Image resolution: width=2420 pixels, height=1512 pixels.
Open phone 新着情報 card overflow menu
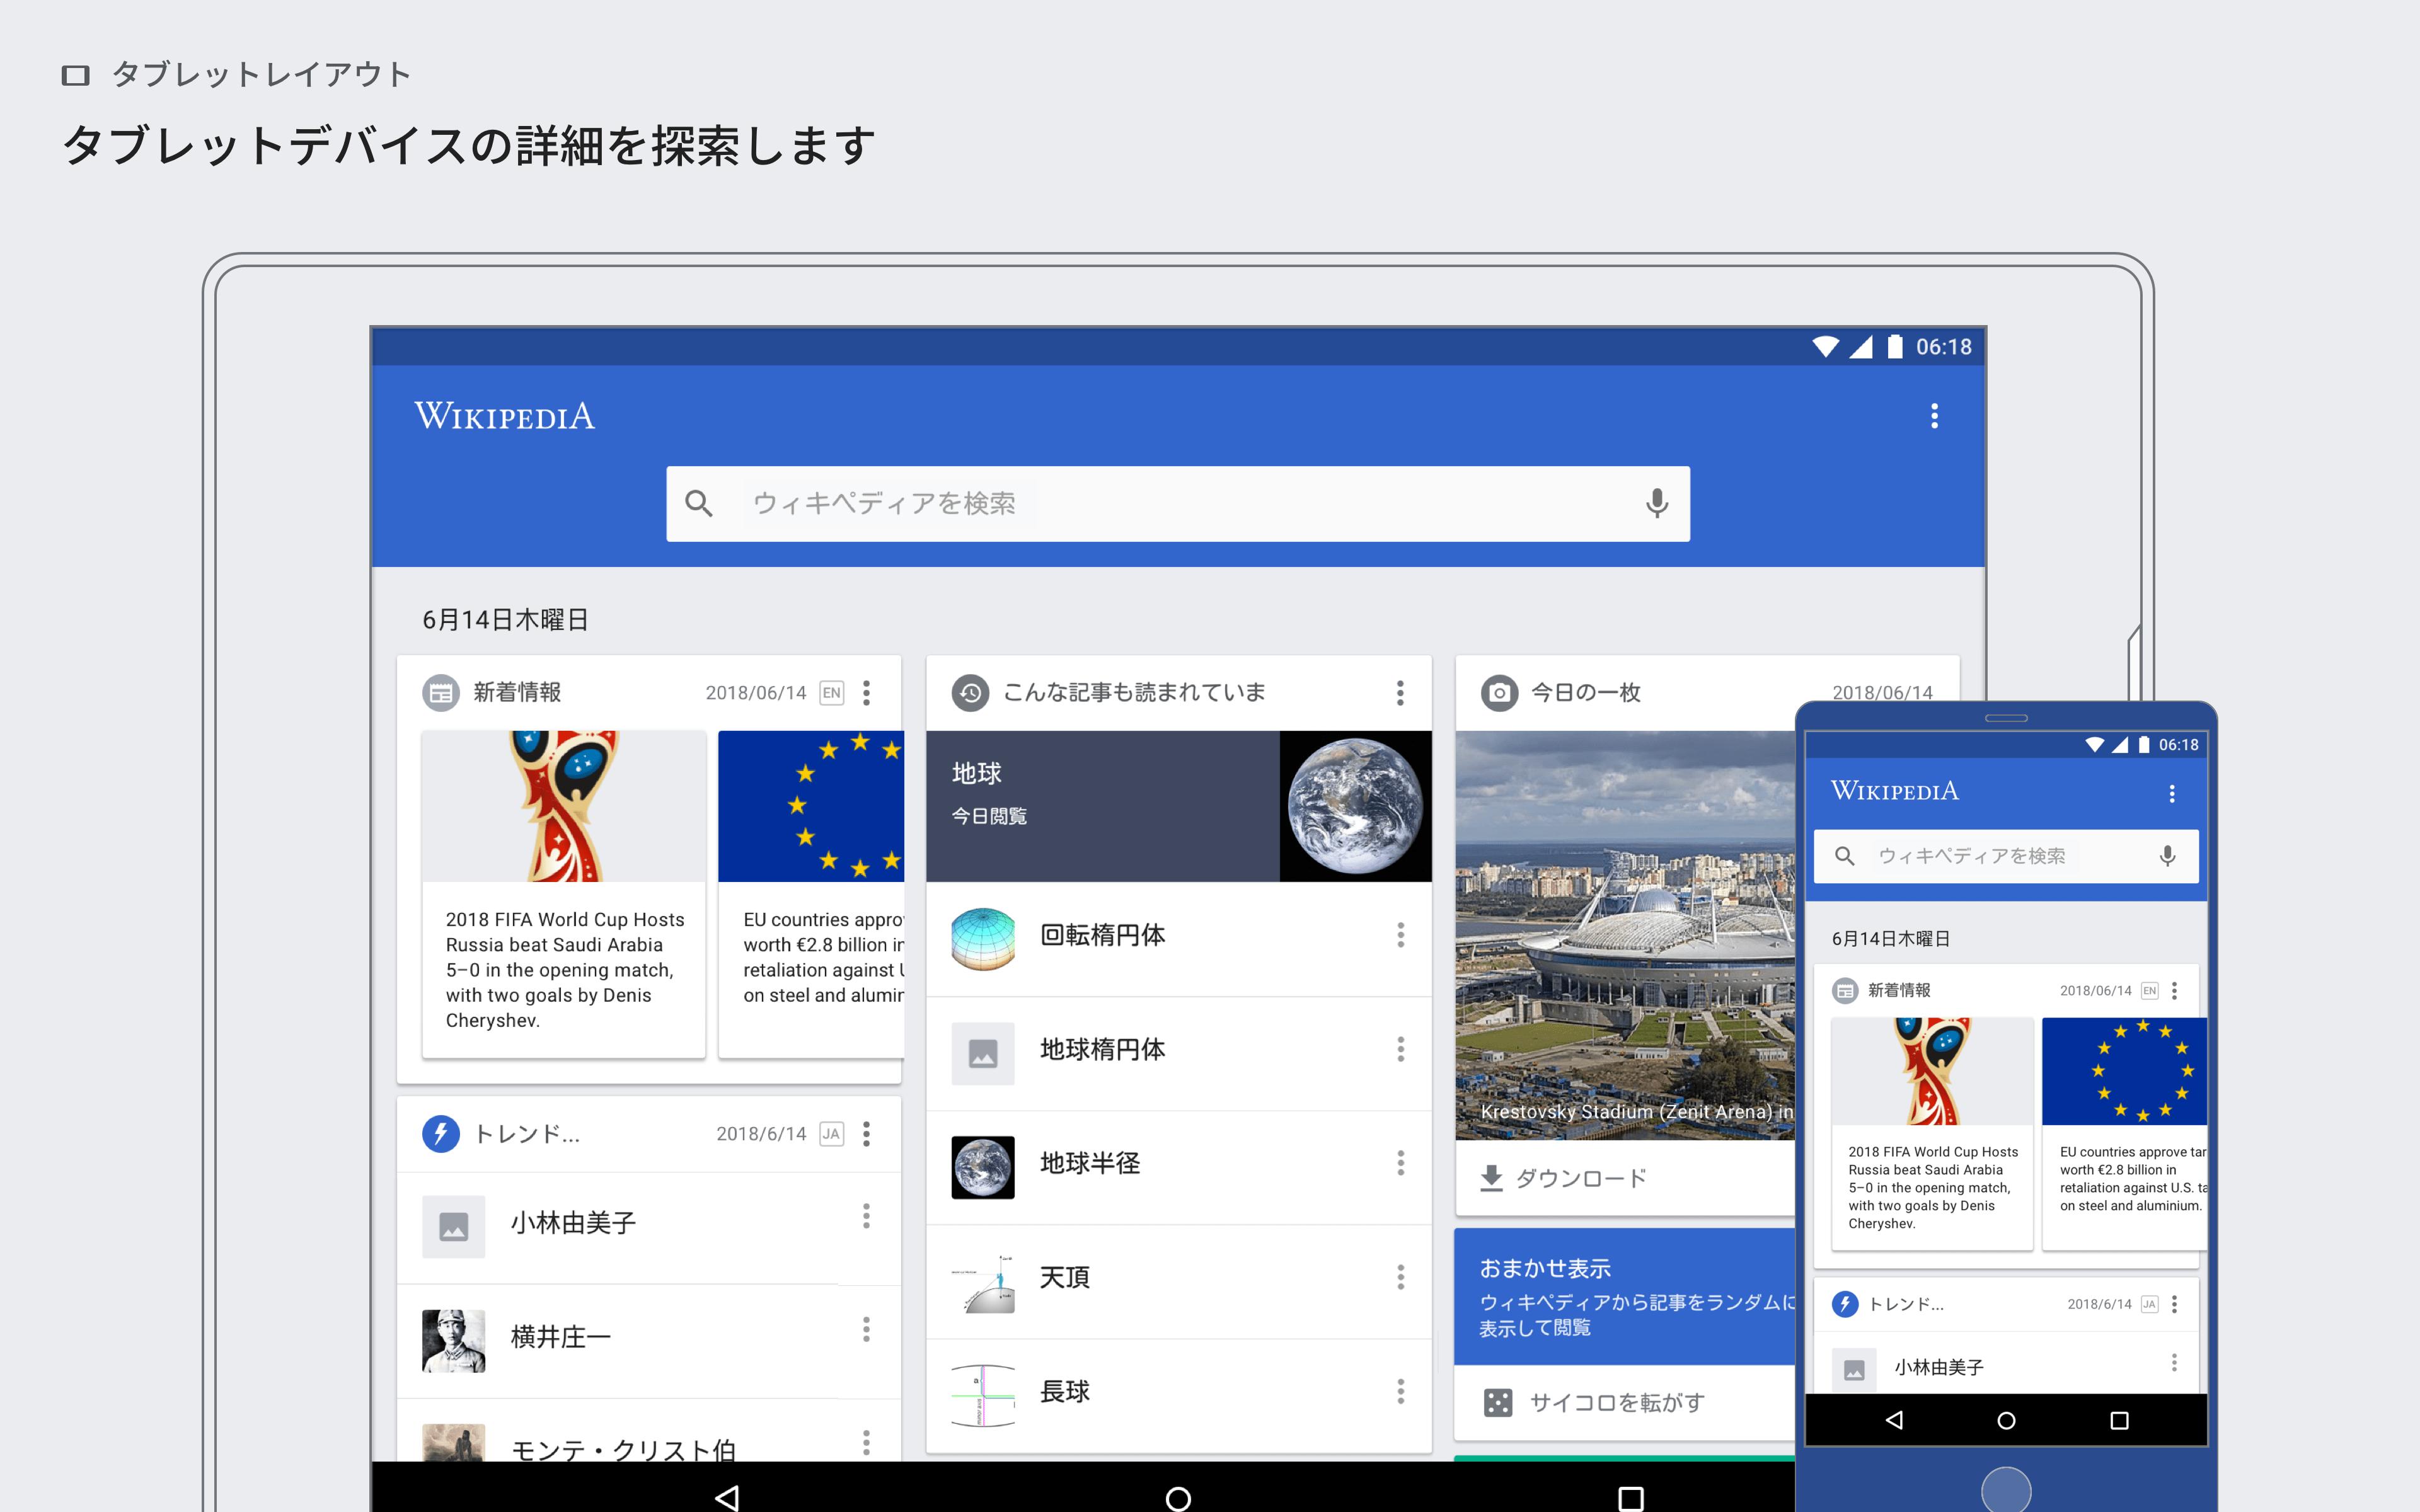point(2174,990)
